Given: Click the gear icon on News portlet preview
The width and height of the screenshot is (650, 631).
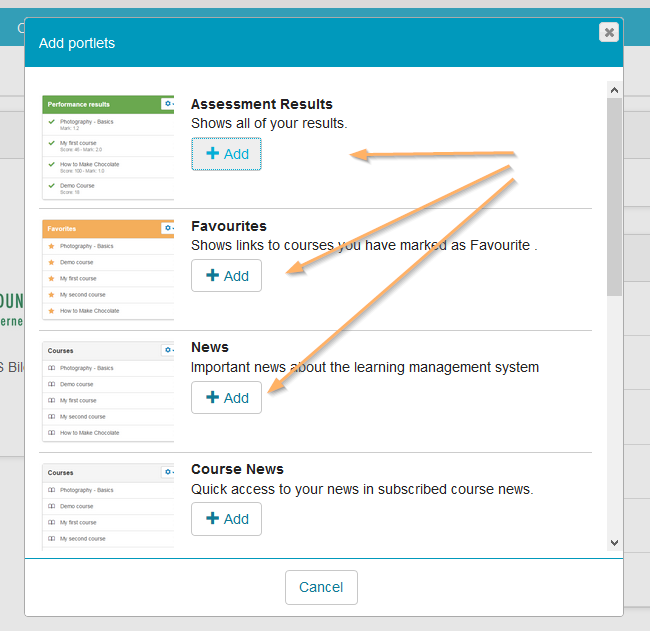Looking at the screenshot, I should coord(167,351).
